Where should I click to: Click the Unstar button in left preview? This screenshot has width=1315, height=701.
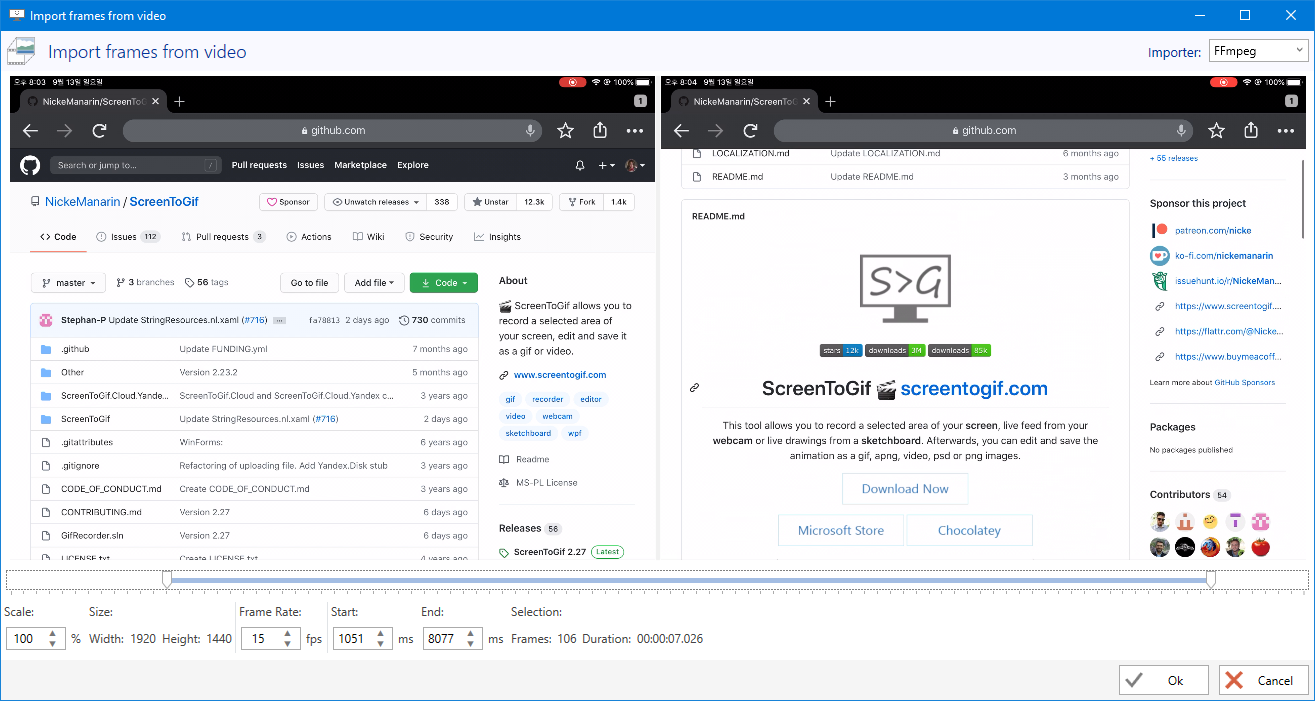coord(490,202)
